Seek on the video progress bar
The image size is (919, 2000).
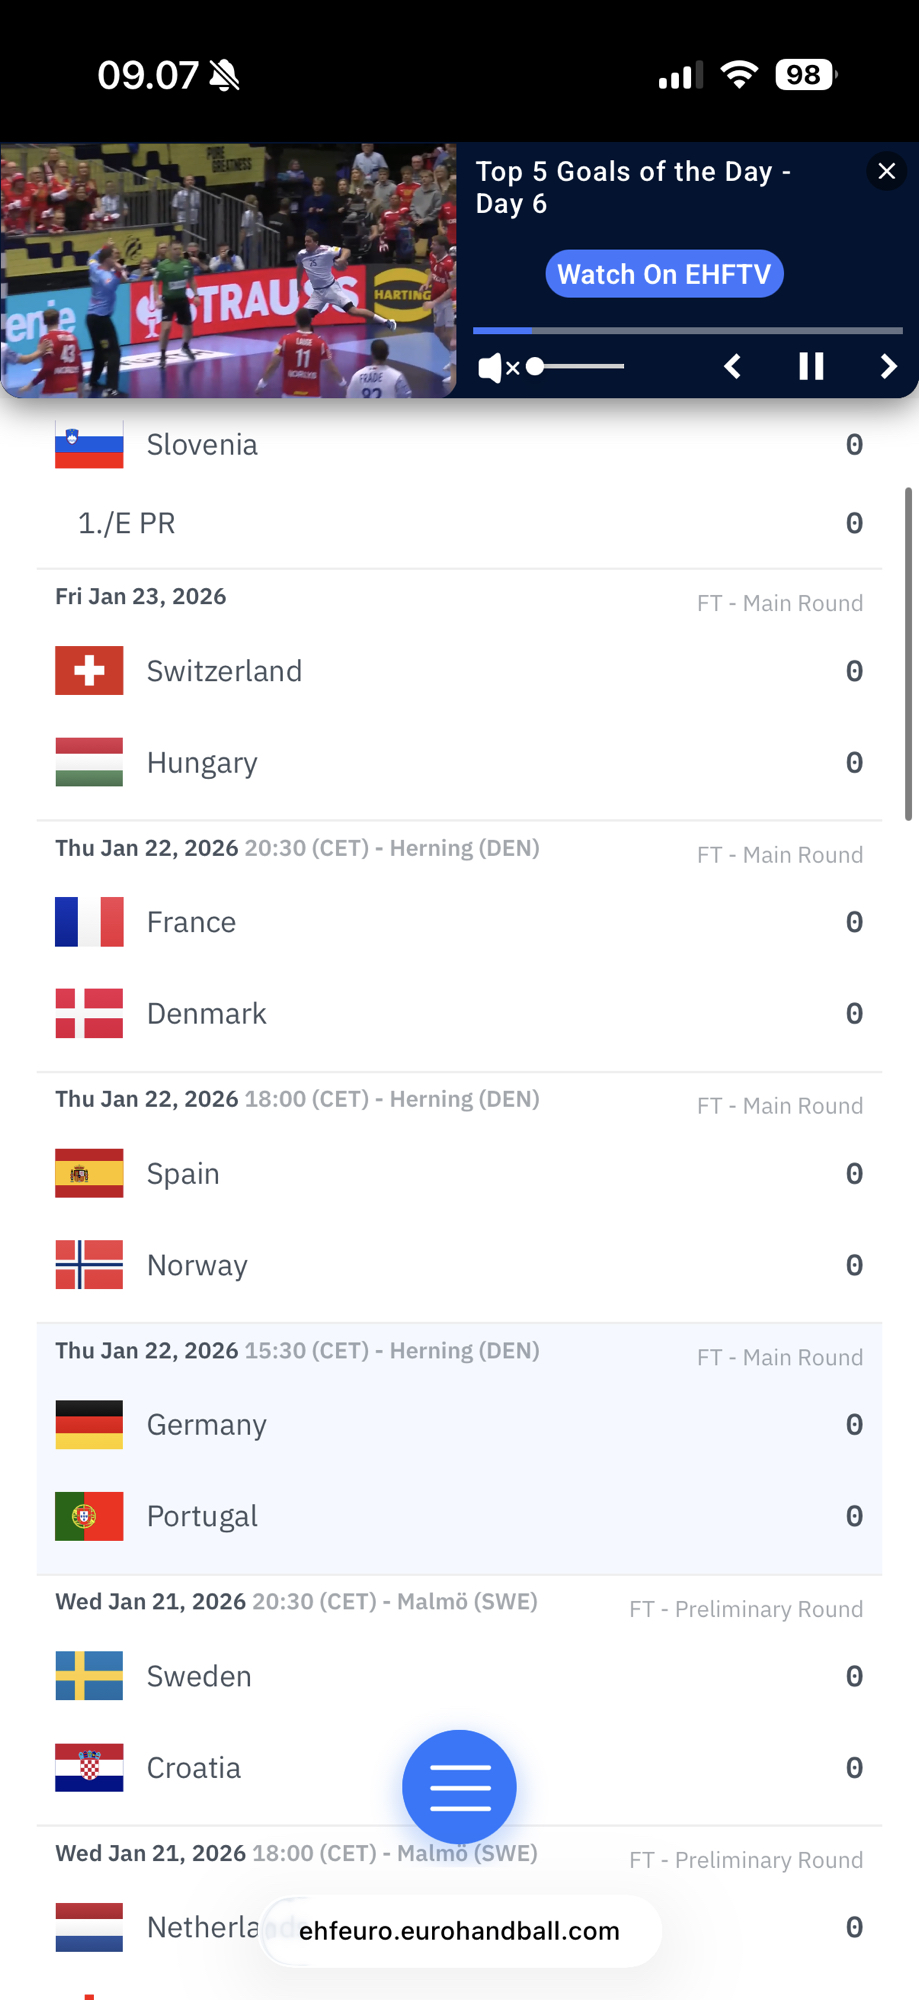tap(687, 330)
